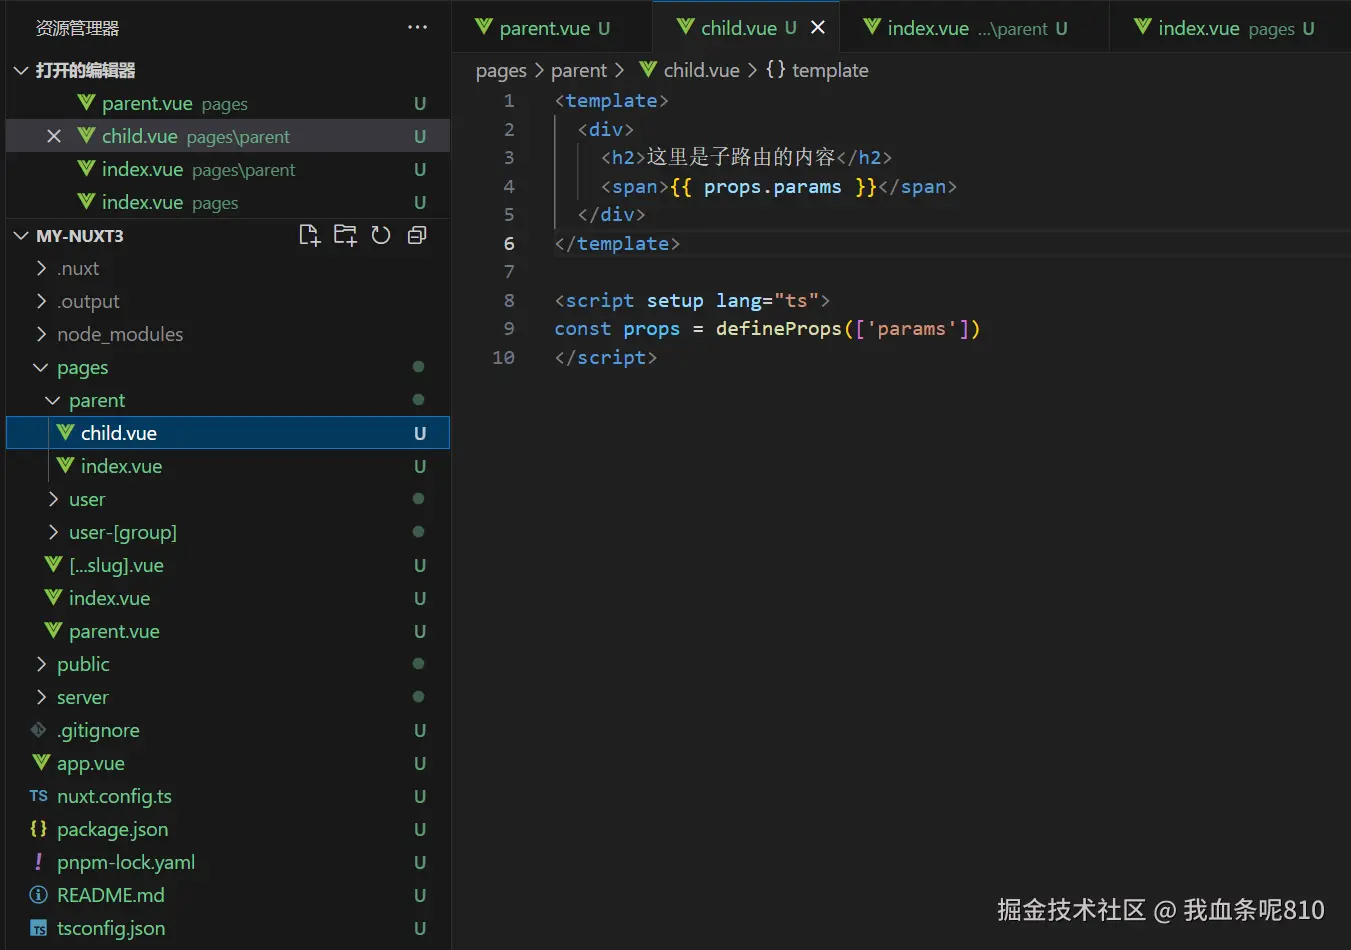Collapse all folders with the collapse icon
This screenshot has width=1351, height=950.
coord(417,235)
